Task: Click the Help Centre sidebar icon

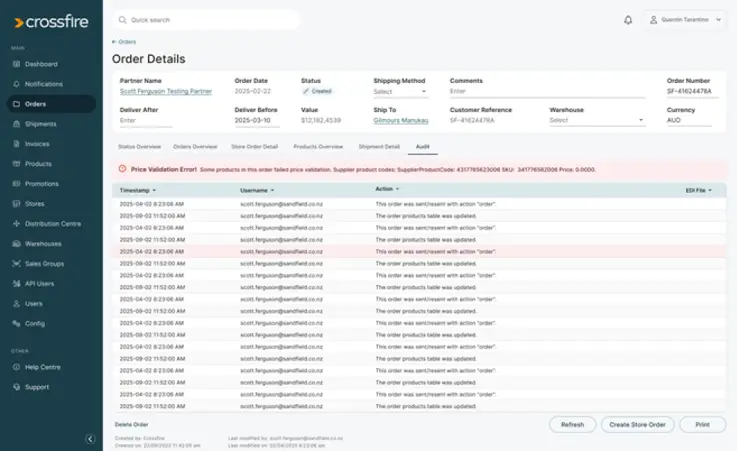Action: coord(16,367)
